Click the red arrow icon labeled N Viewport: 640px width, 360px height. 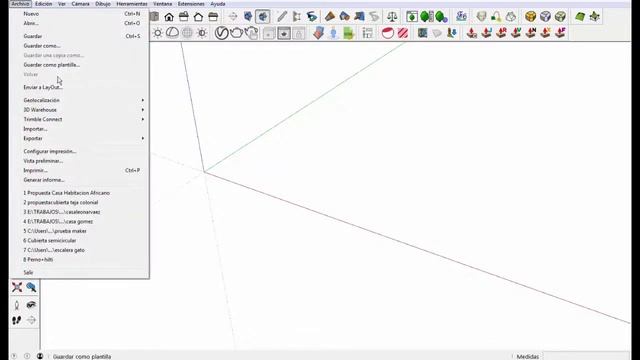click(x=531, y=33)
